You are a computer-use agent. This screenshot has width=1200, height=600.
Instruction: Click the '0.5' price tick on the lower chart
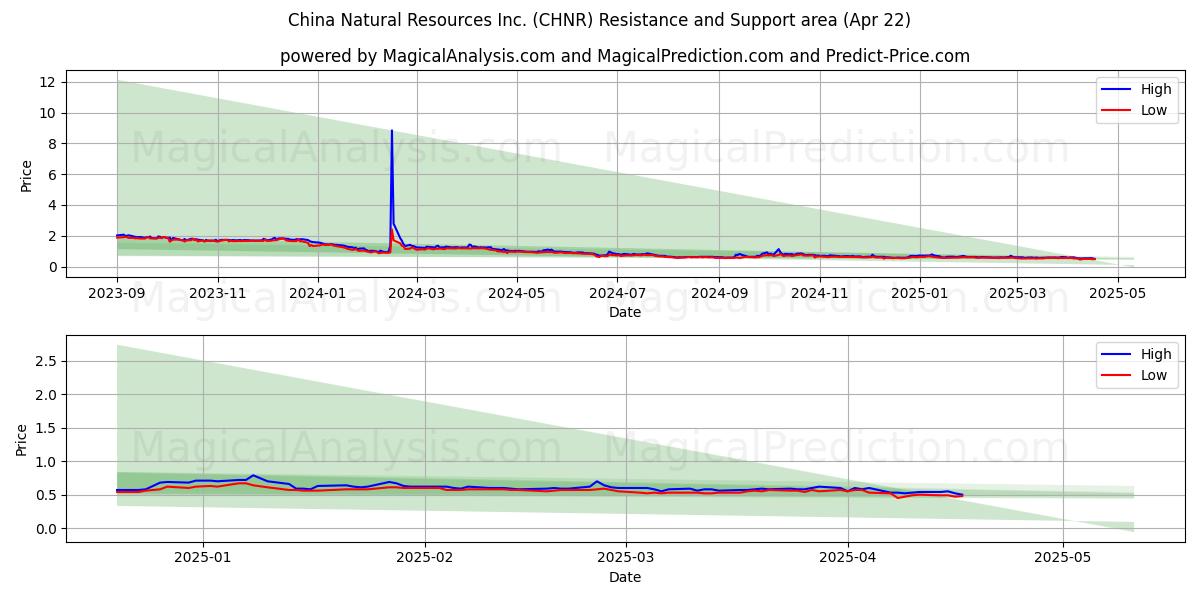click(x=48, y=495)
